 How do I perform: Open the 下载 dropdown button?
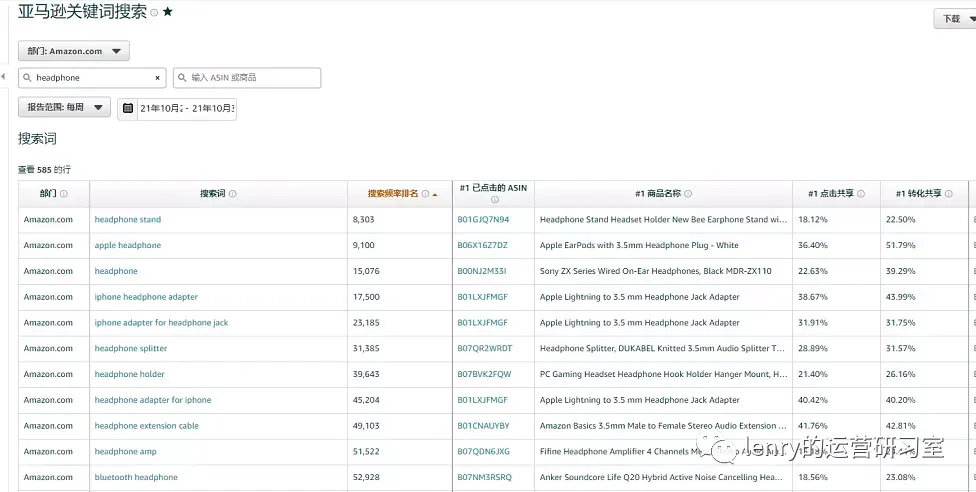tap(955, 19)
